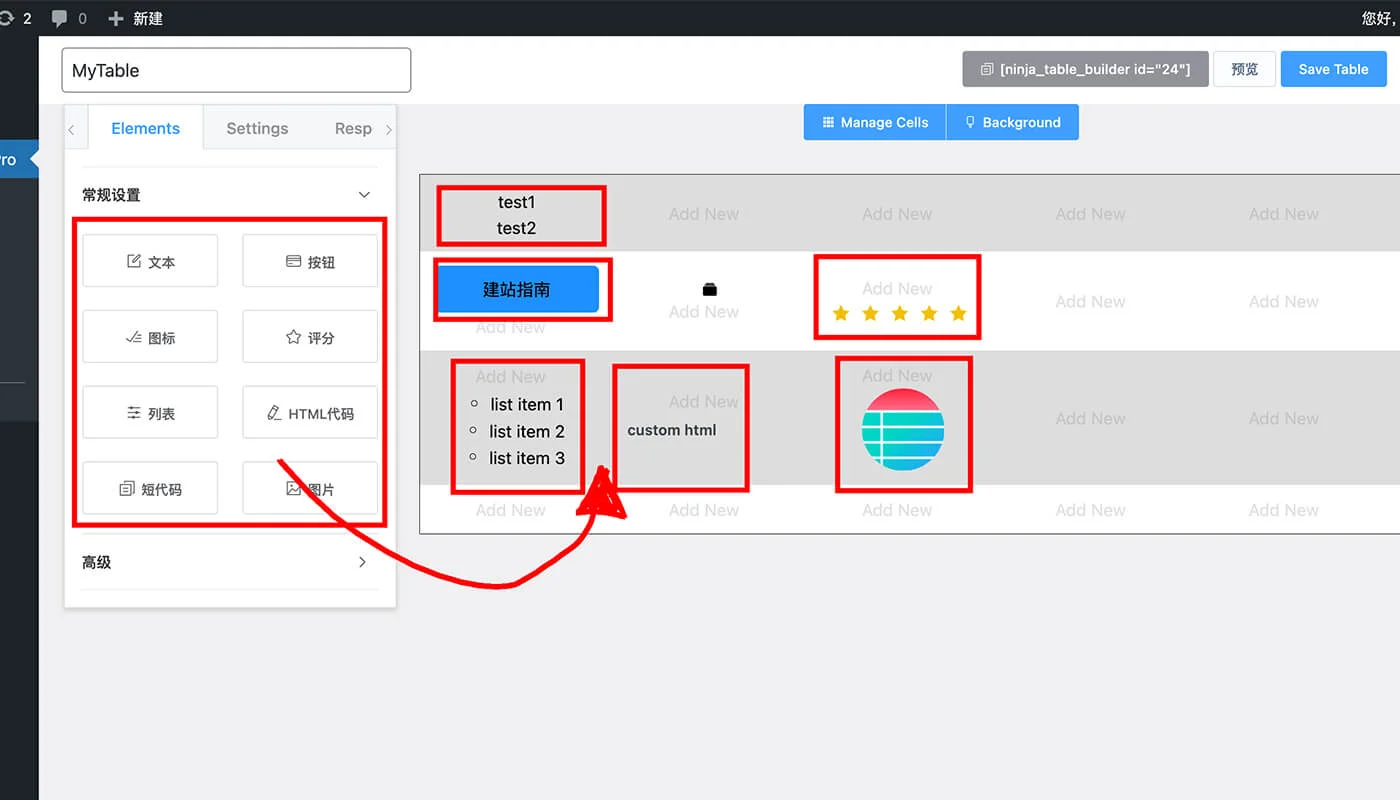Select the 列表 list element

click(x=150, y=413)
